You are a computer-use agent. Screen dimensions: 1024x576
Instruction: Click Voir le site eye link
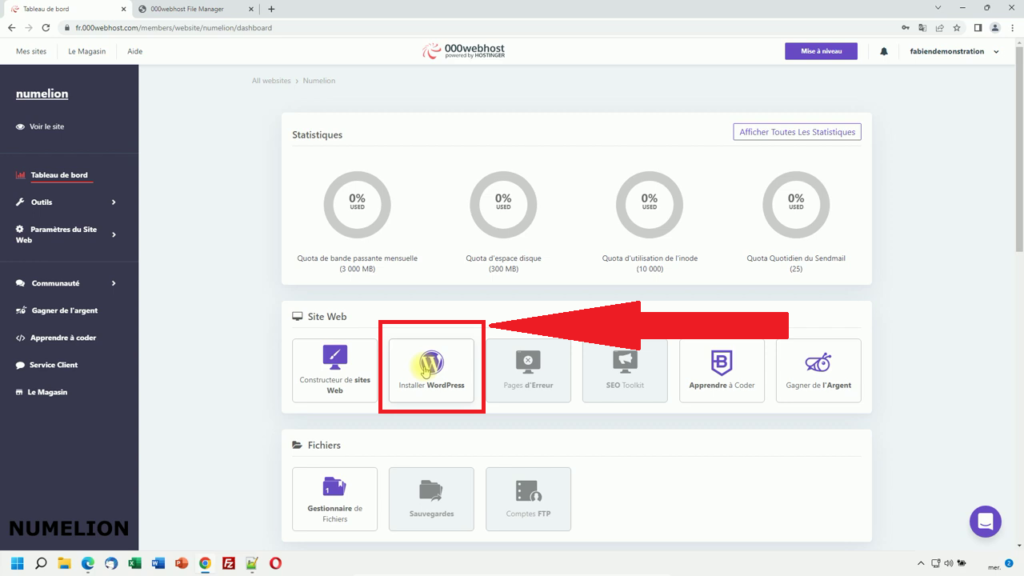(x=40, y=127)
